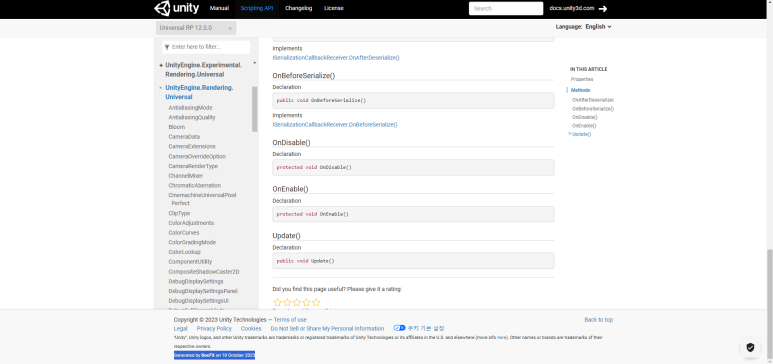Image resolution: width=773 pixels, height=364 pixels.
Task: Open the Legal footer link
Action: click(x=180, y=328)
